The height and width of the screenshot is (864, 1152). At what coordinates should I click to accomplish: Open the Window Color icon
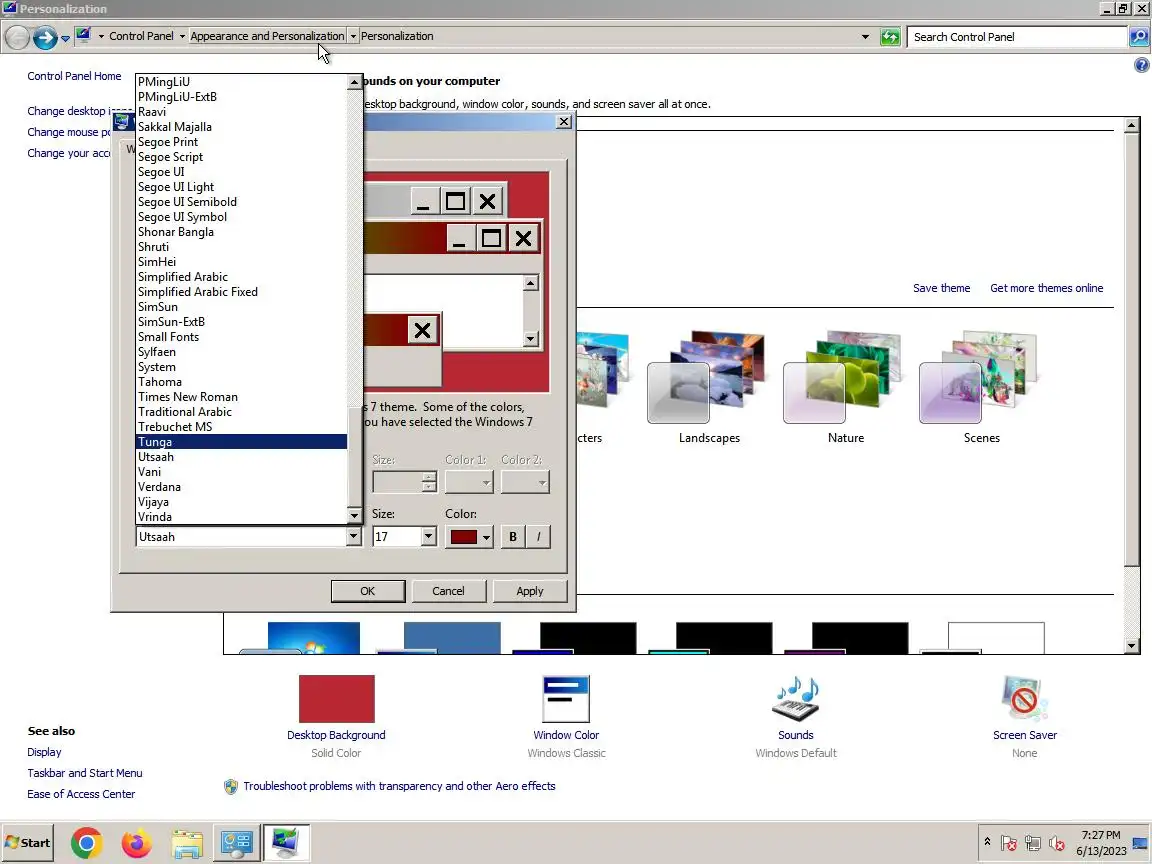coord(566,699)
